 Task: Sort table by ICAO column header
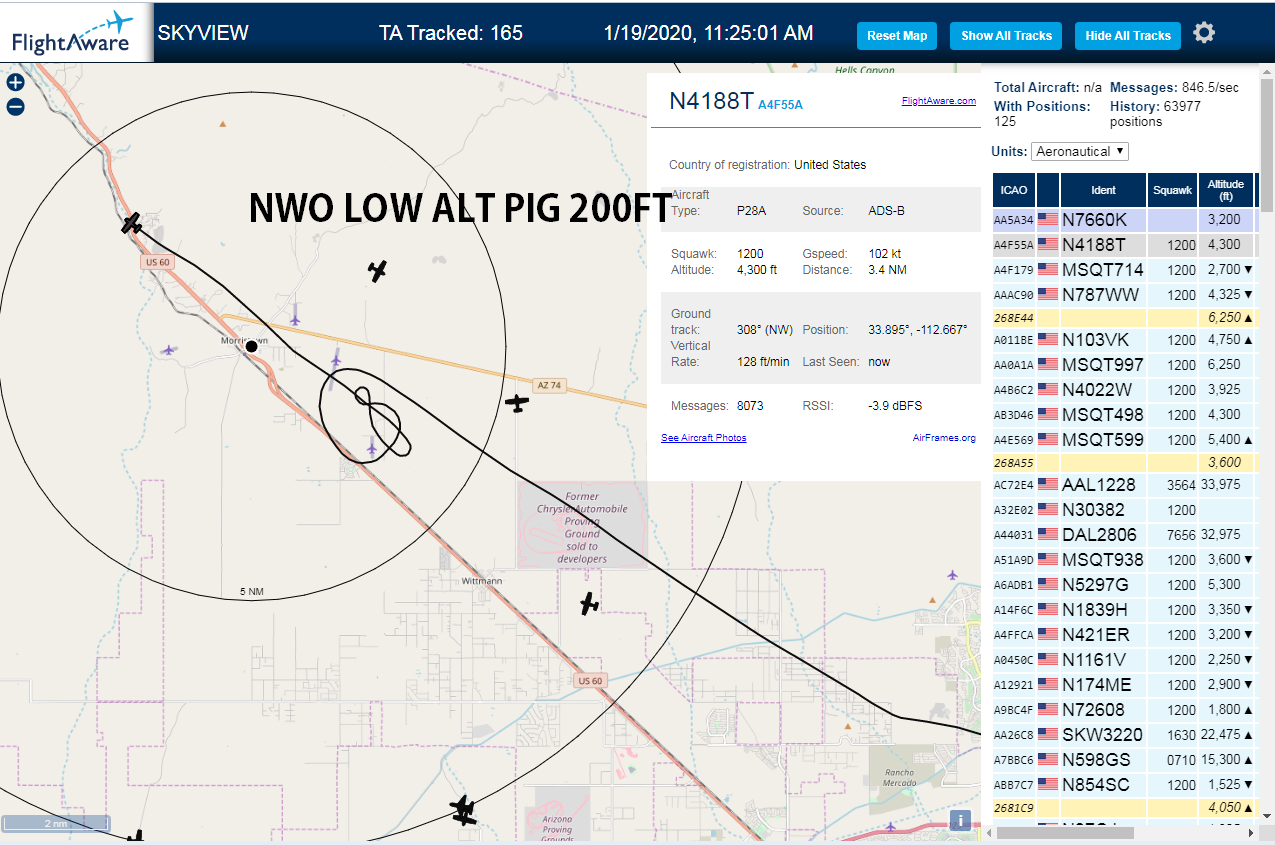pos(1014,190)
